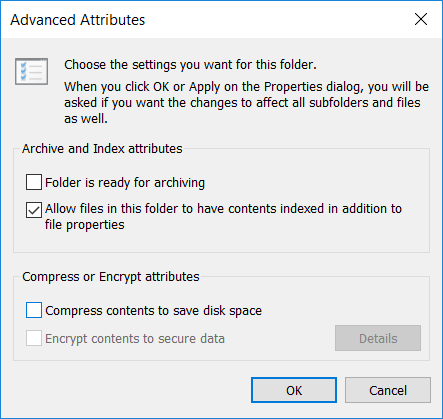The width and height of the screenshot is (443, 419).
Task: Click the Advanced Attributes title text
Action: click(78, 20)
